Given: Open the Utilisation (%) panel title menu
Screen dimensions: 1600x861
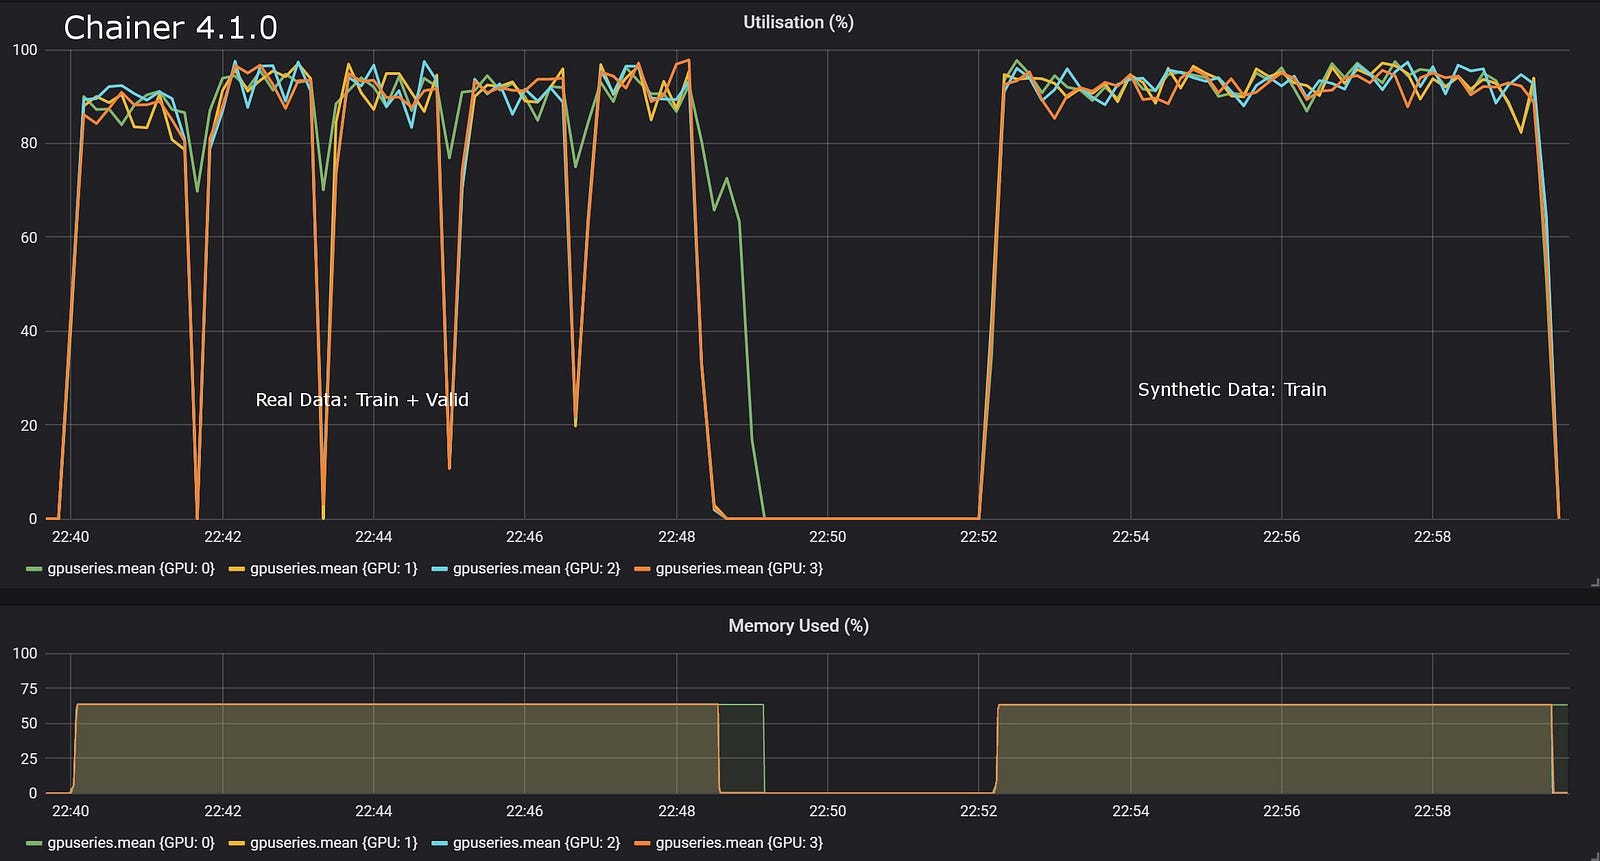Looking at the screenshot, I should (798, 22).
